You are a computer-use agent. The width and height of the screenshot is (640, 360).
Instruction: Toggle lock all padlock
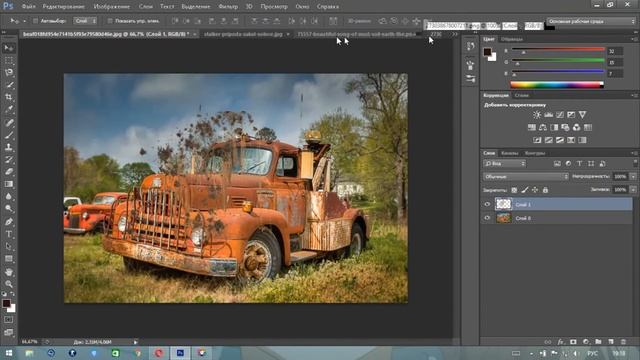pyautogui.click(x=545, y=190)
